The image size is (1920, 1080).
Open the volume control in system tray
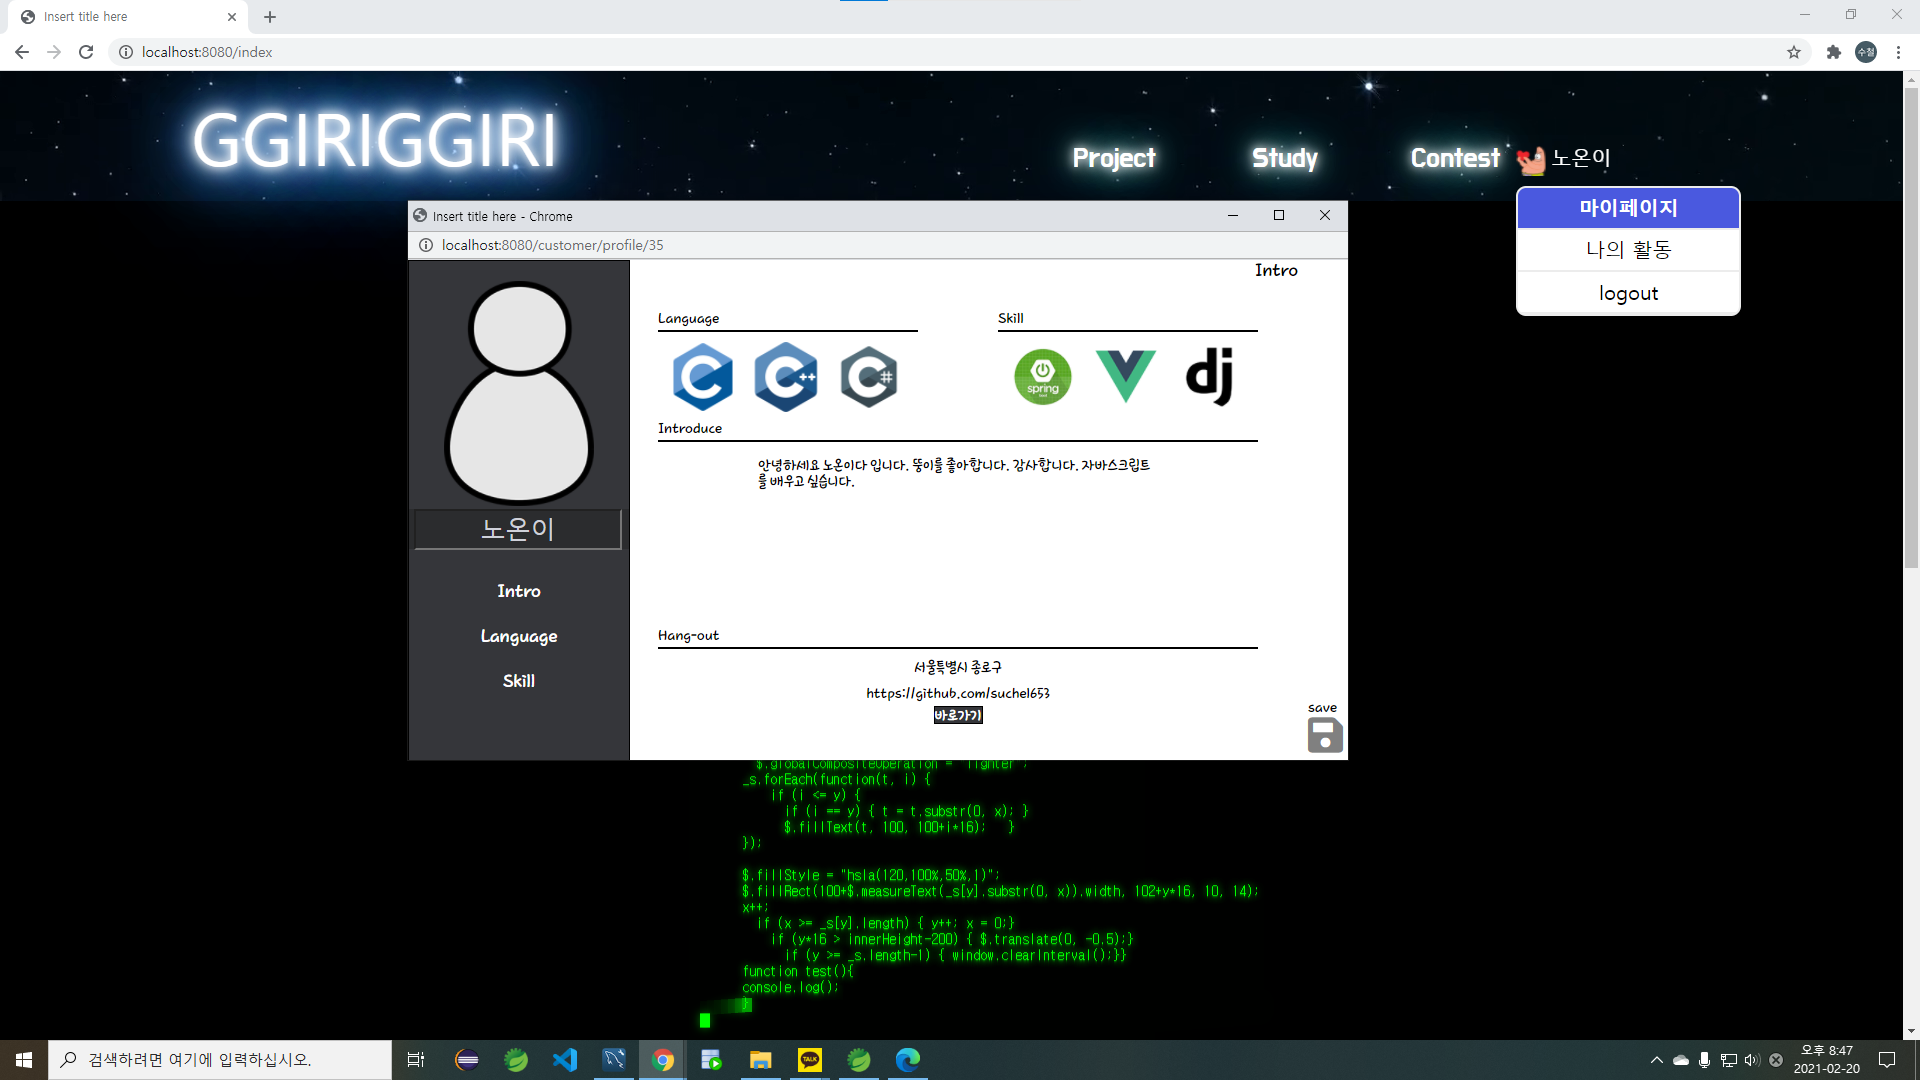coord(1752,1060)
